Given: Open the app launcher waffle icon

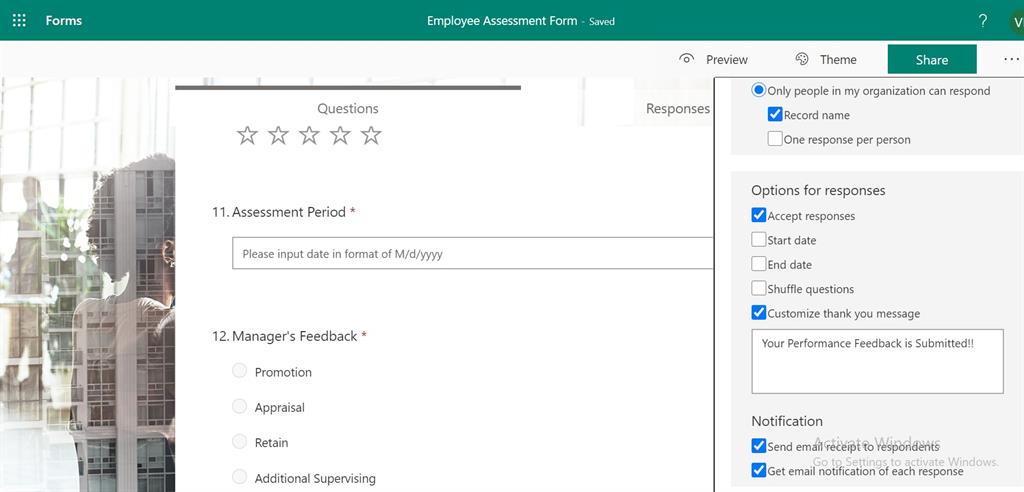Looking at the screenshot, I should (19, 20).
